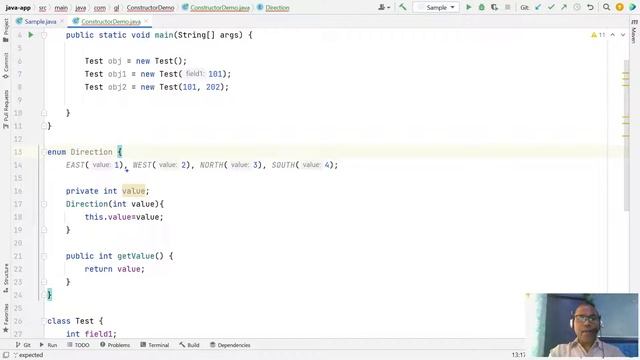Open the Dependencies tool window

pyautogui.click(x=230, y=345)
